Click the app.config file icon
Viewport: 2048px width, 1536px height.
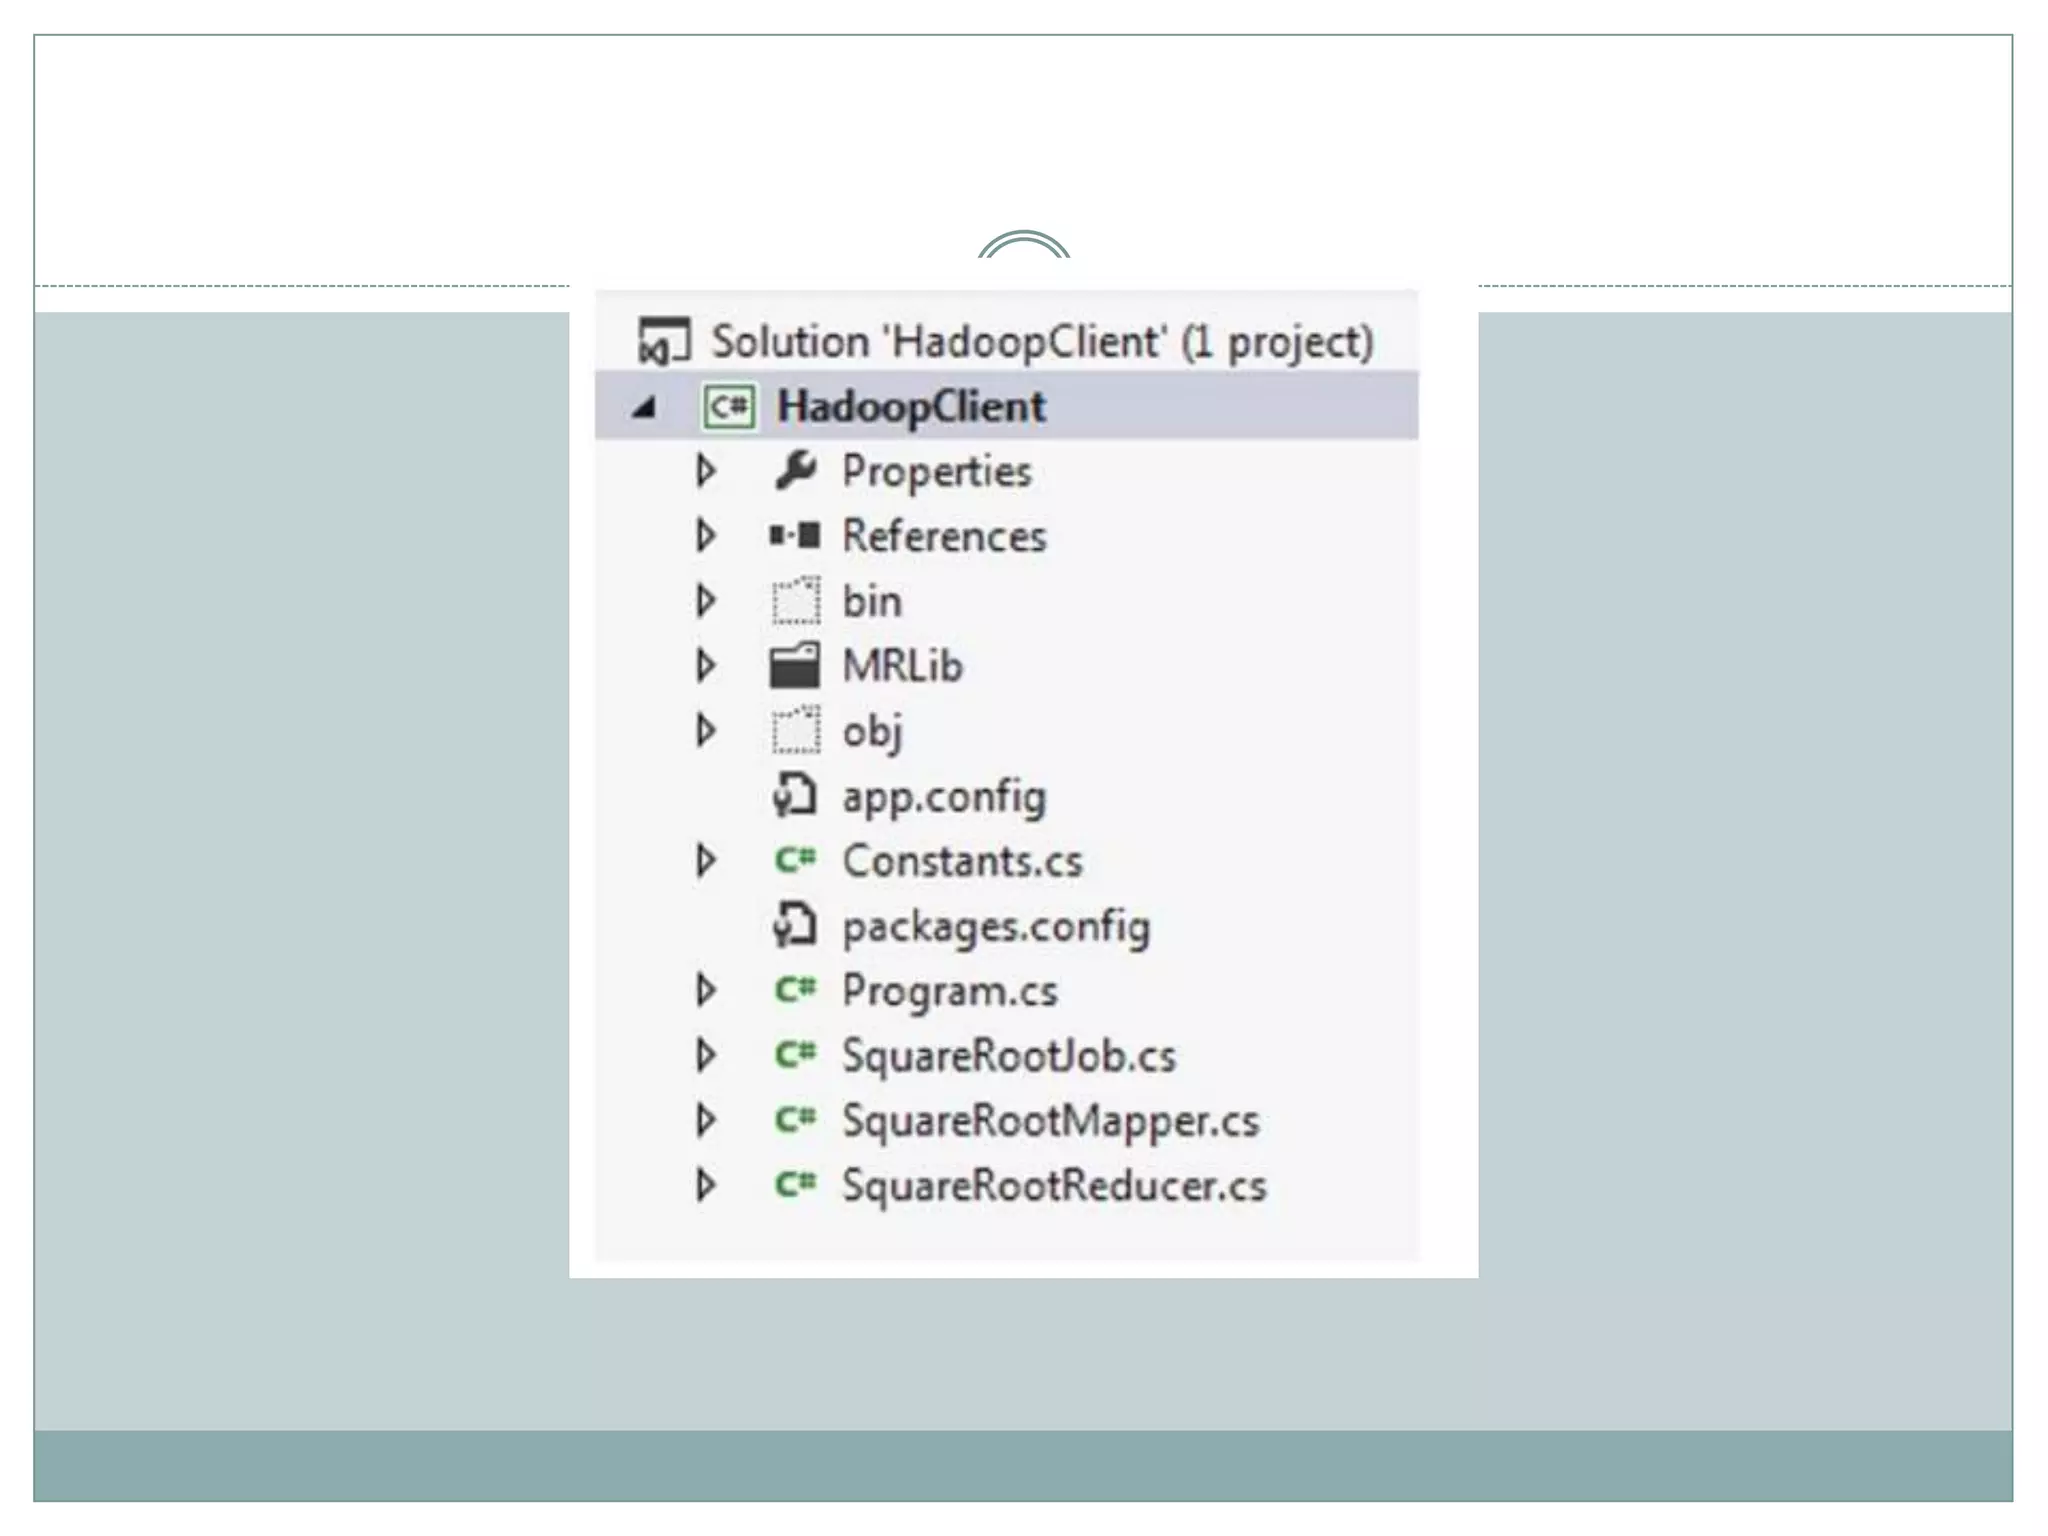coord(795,797)
